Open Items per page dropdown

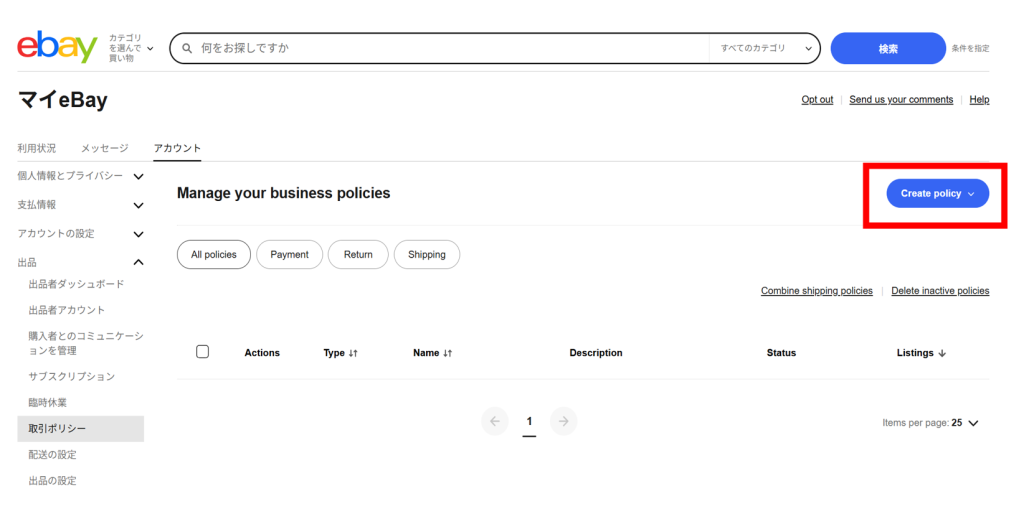tap(931, 423)
